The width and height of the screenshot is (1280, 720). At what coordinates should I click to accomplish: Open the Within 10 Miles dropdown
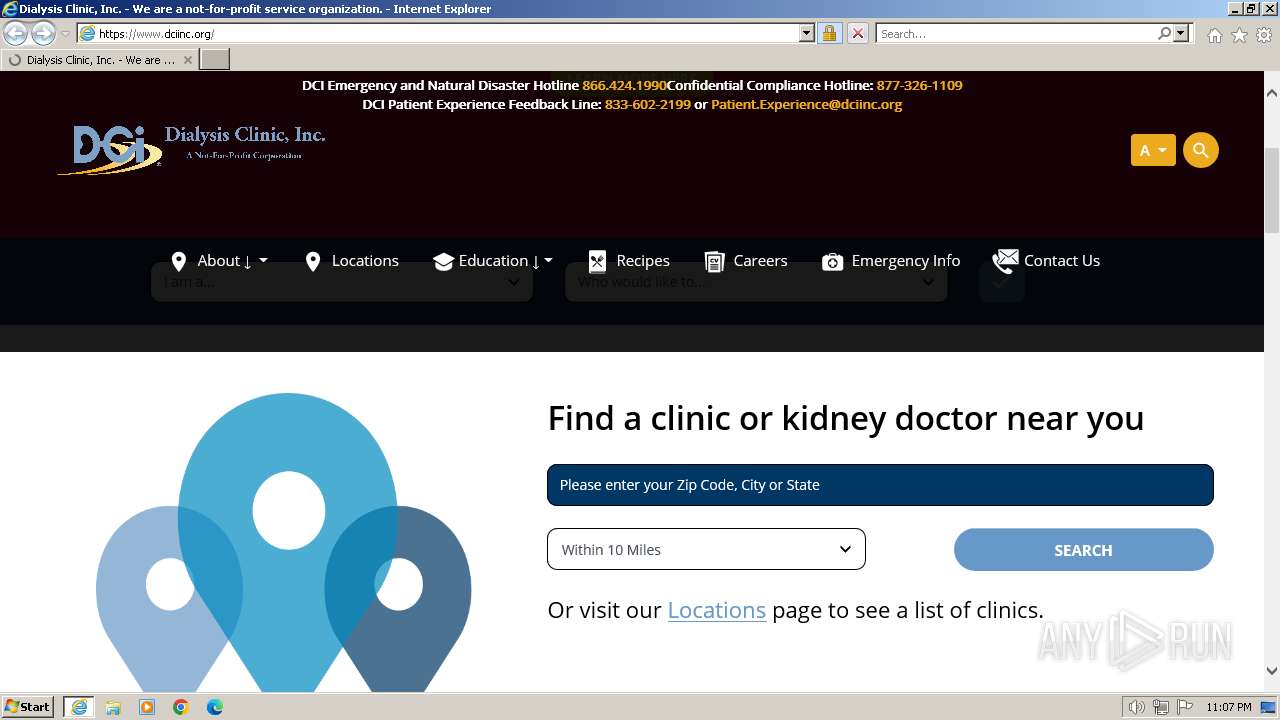click(x=706, y=549)
